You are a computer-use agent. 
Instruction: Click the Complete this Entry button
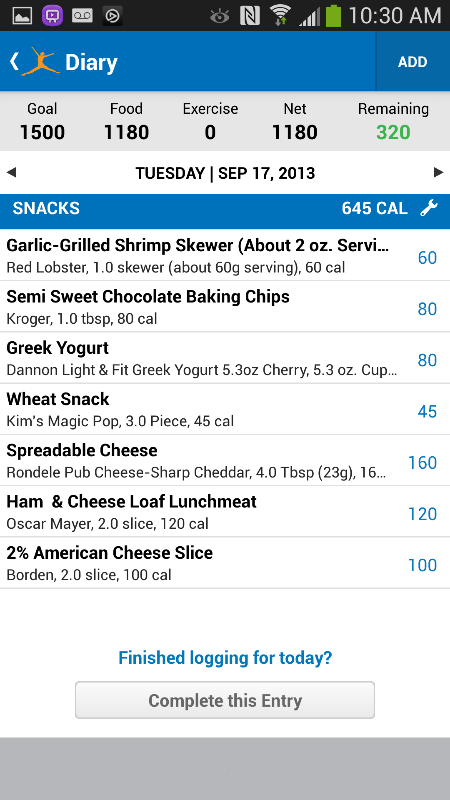225,700
